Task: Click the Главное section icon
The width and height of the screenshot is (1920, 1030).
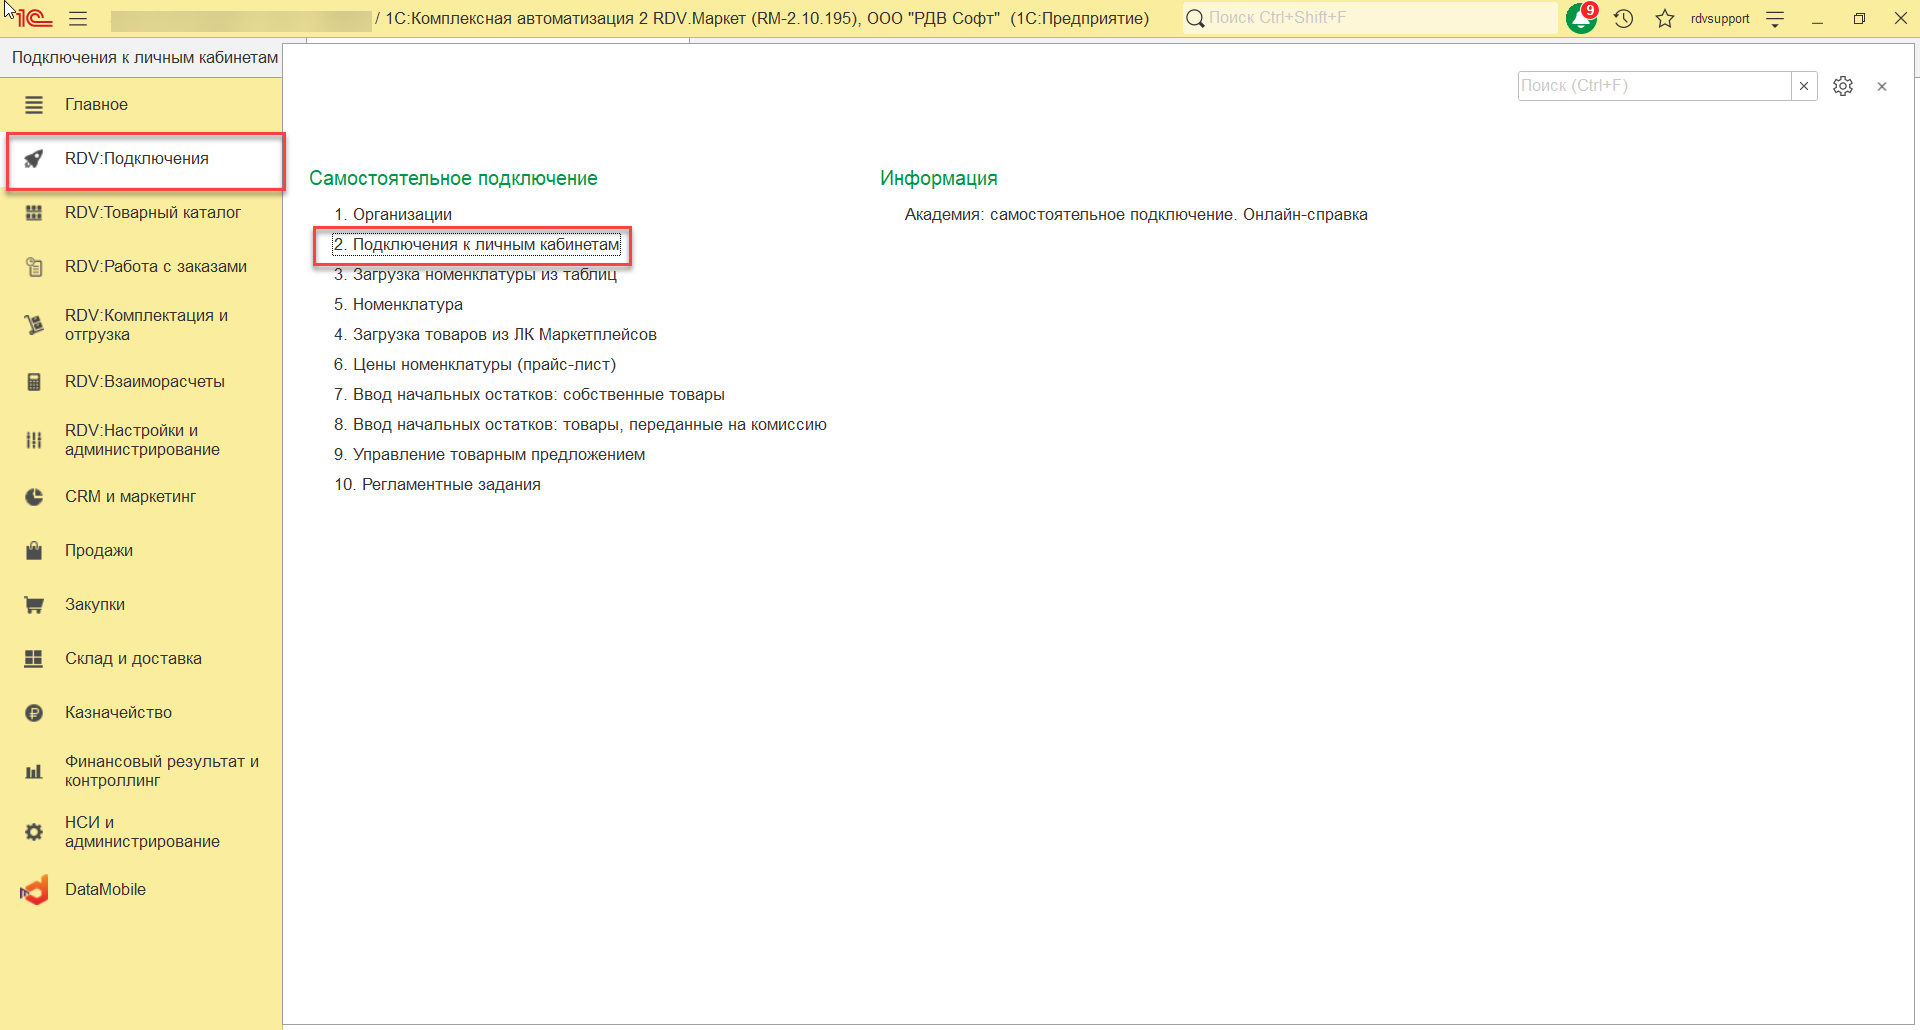Action: coord(34,105)
